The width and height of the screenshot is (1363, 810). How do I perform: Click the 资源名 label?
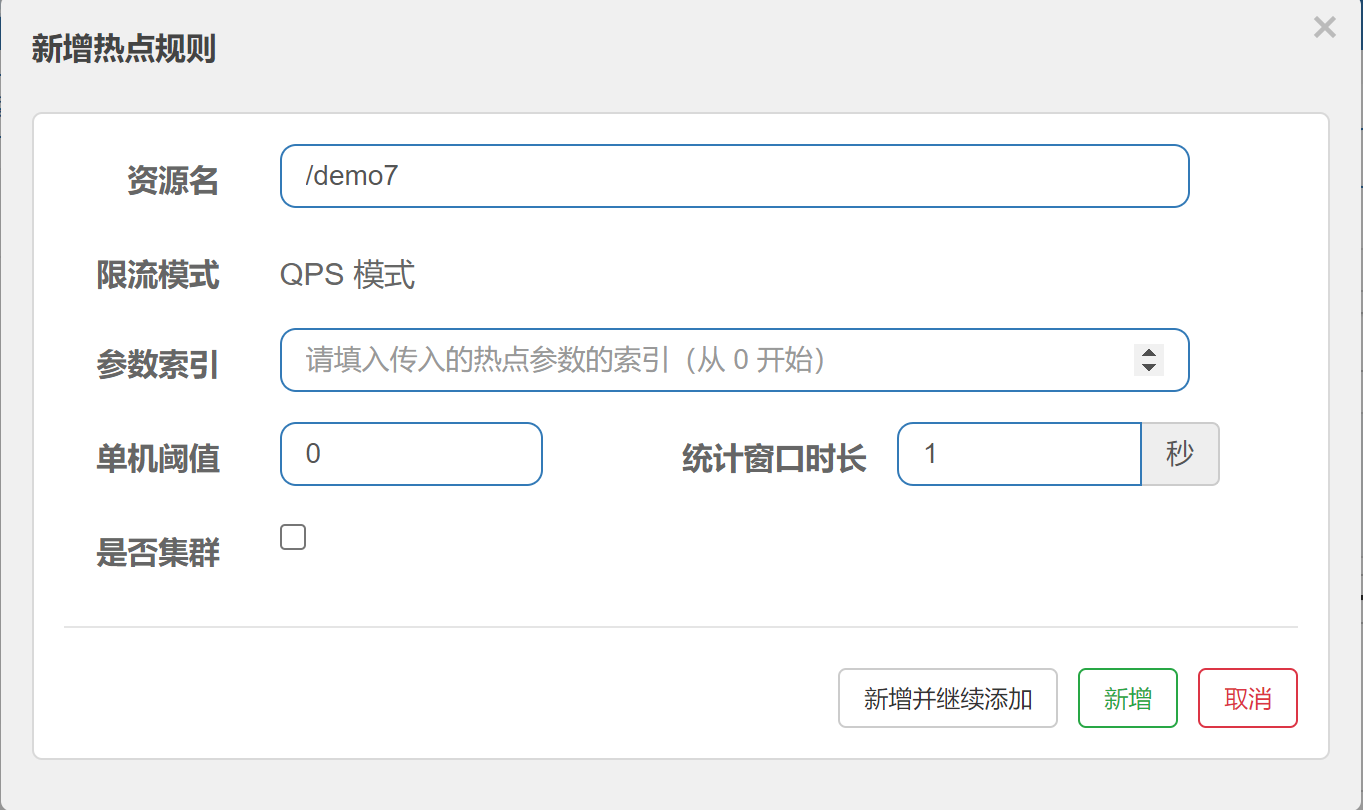point(173,181)
